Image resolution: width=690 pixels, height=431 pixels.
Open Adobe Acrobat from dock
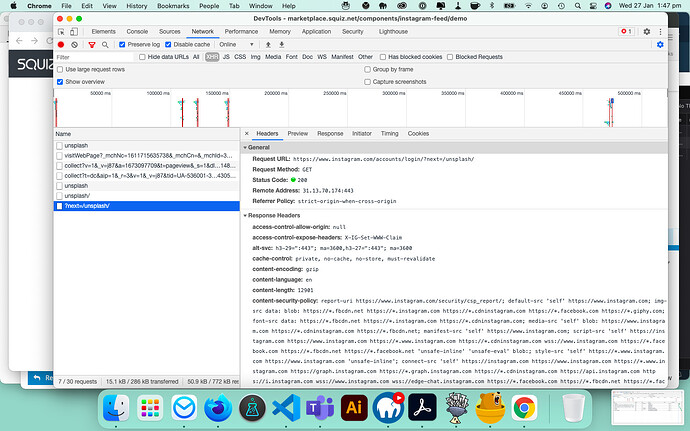pyautogui.click(x=422, y=408)
